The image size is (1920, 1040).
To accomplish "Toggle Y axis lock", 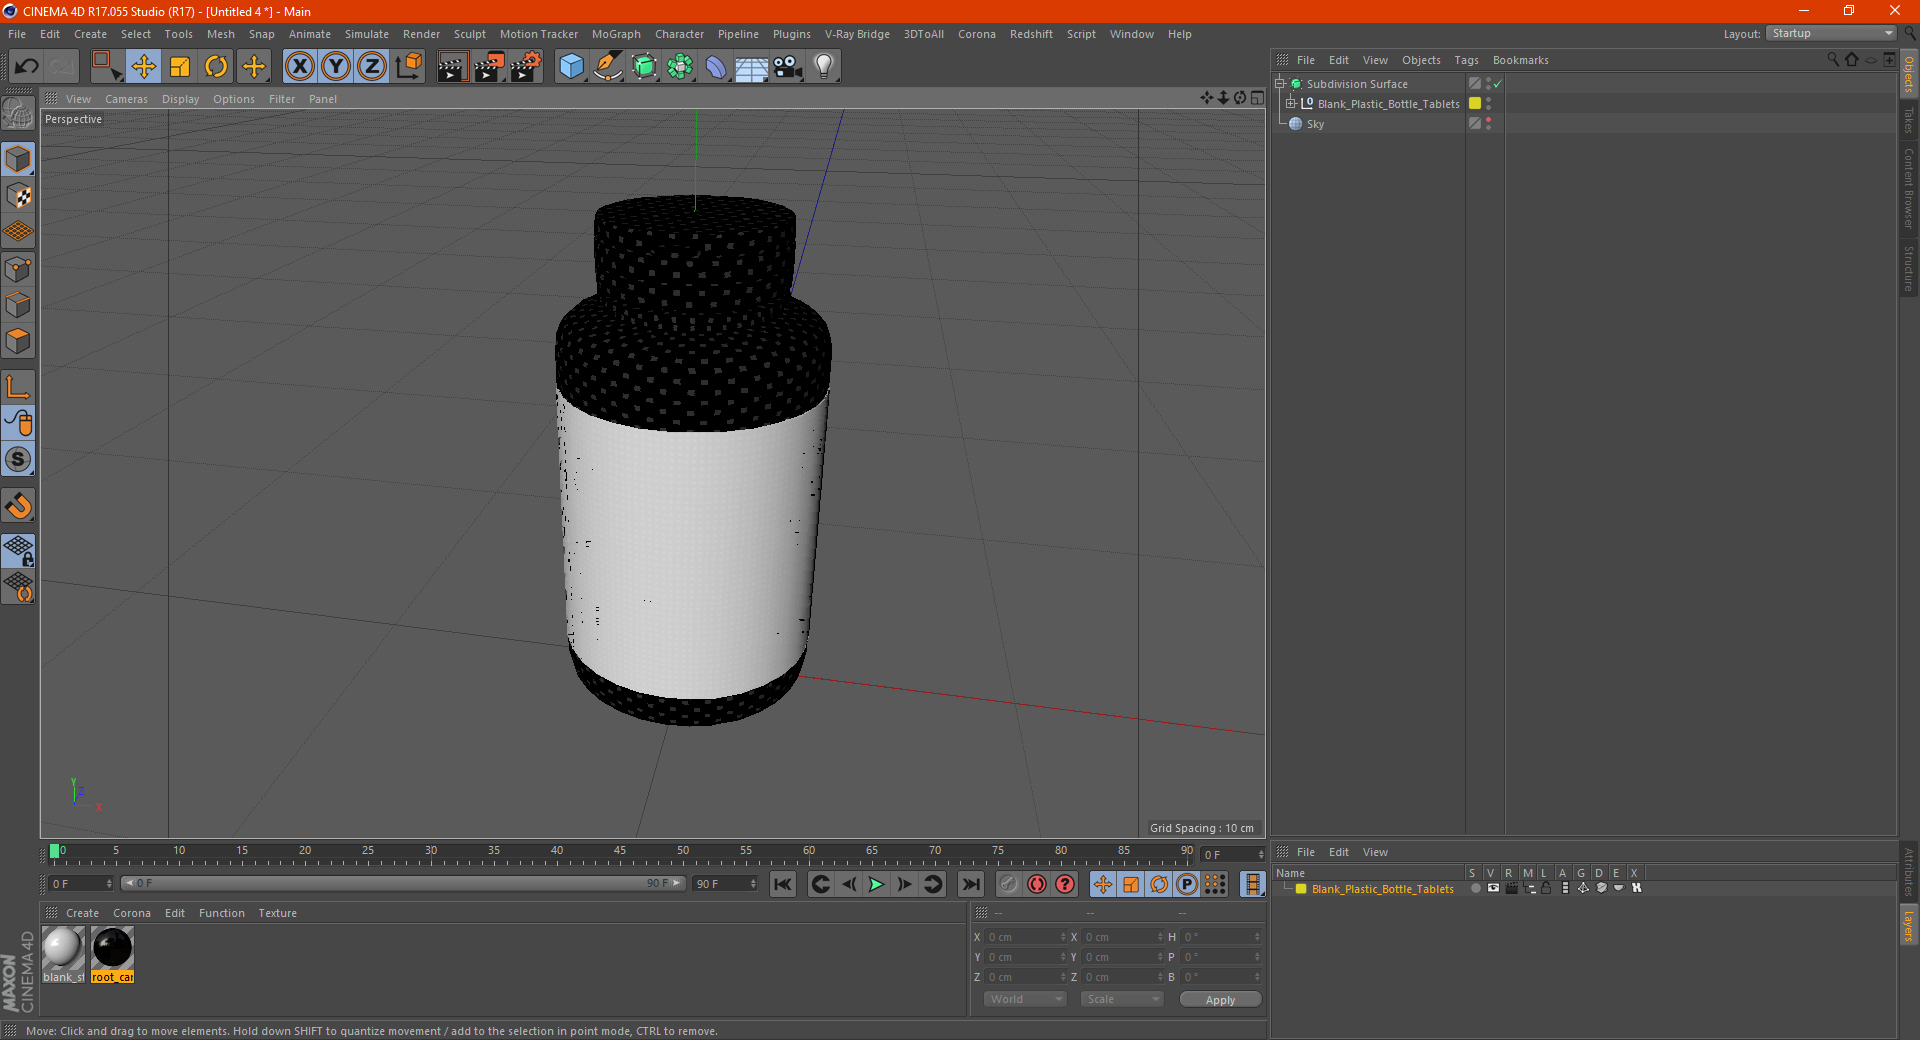I will click(x=336, y=67).
